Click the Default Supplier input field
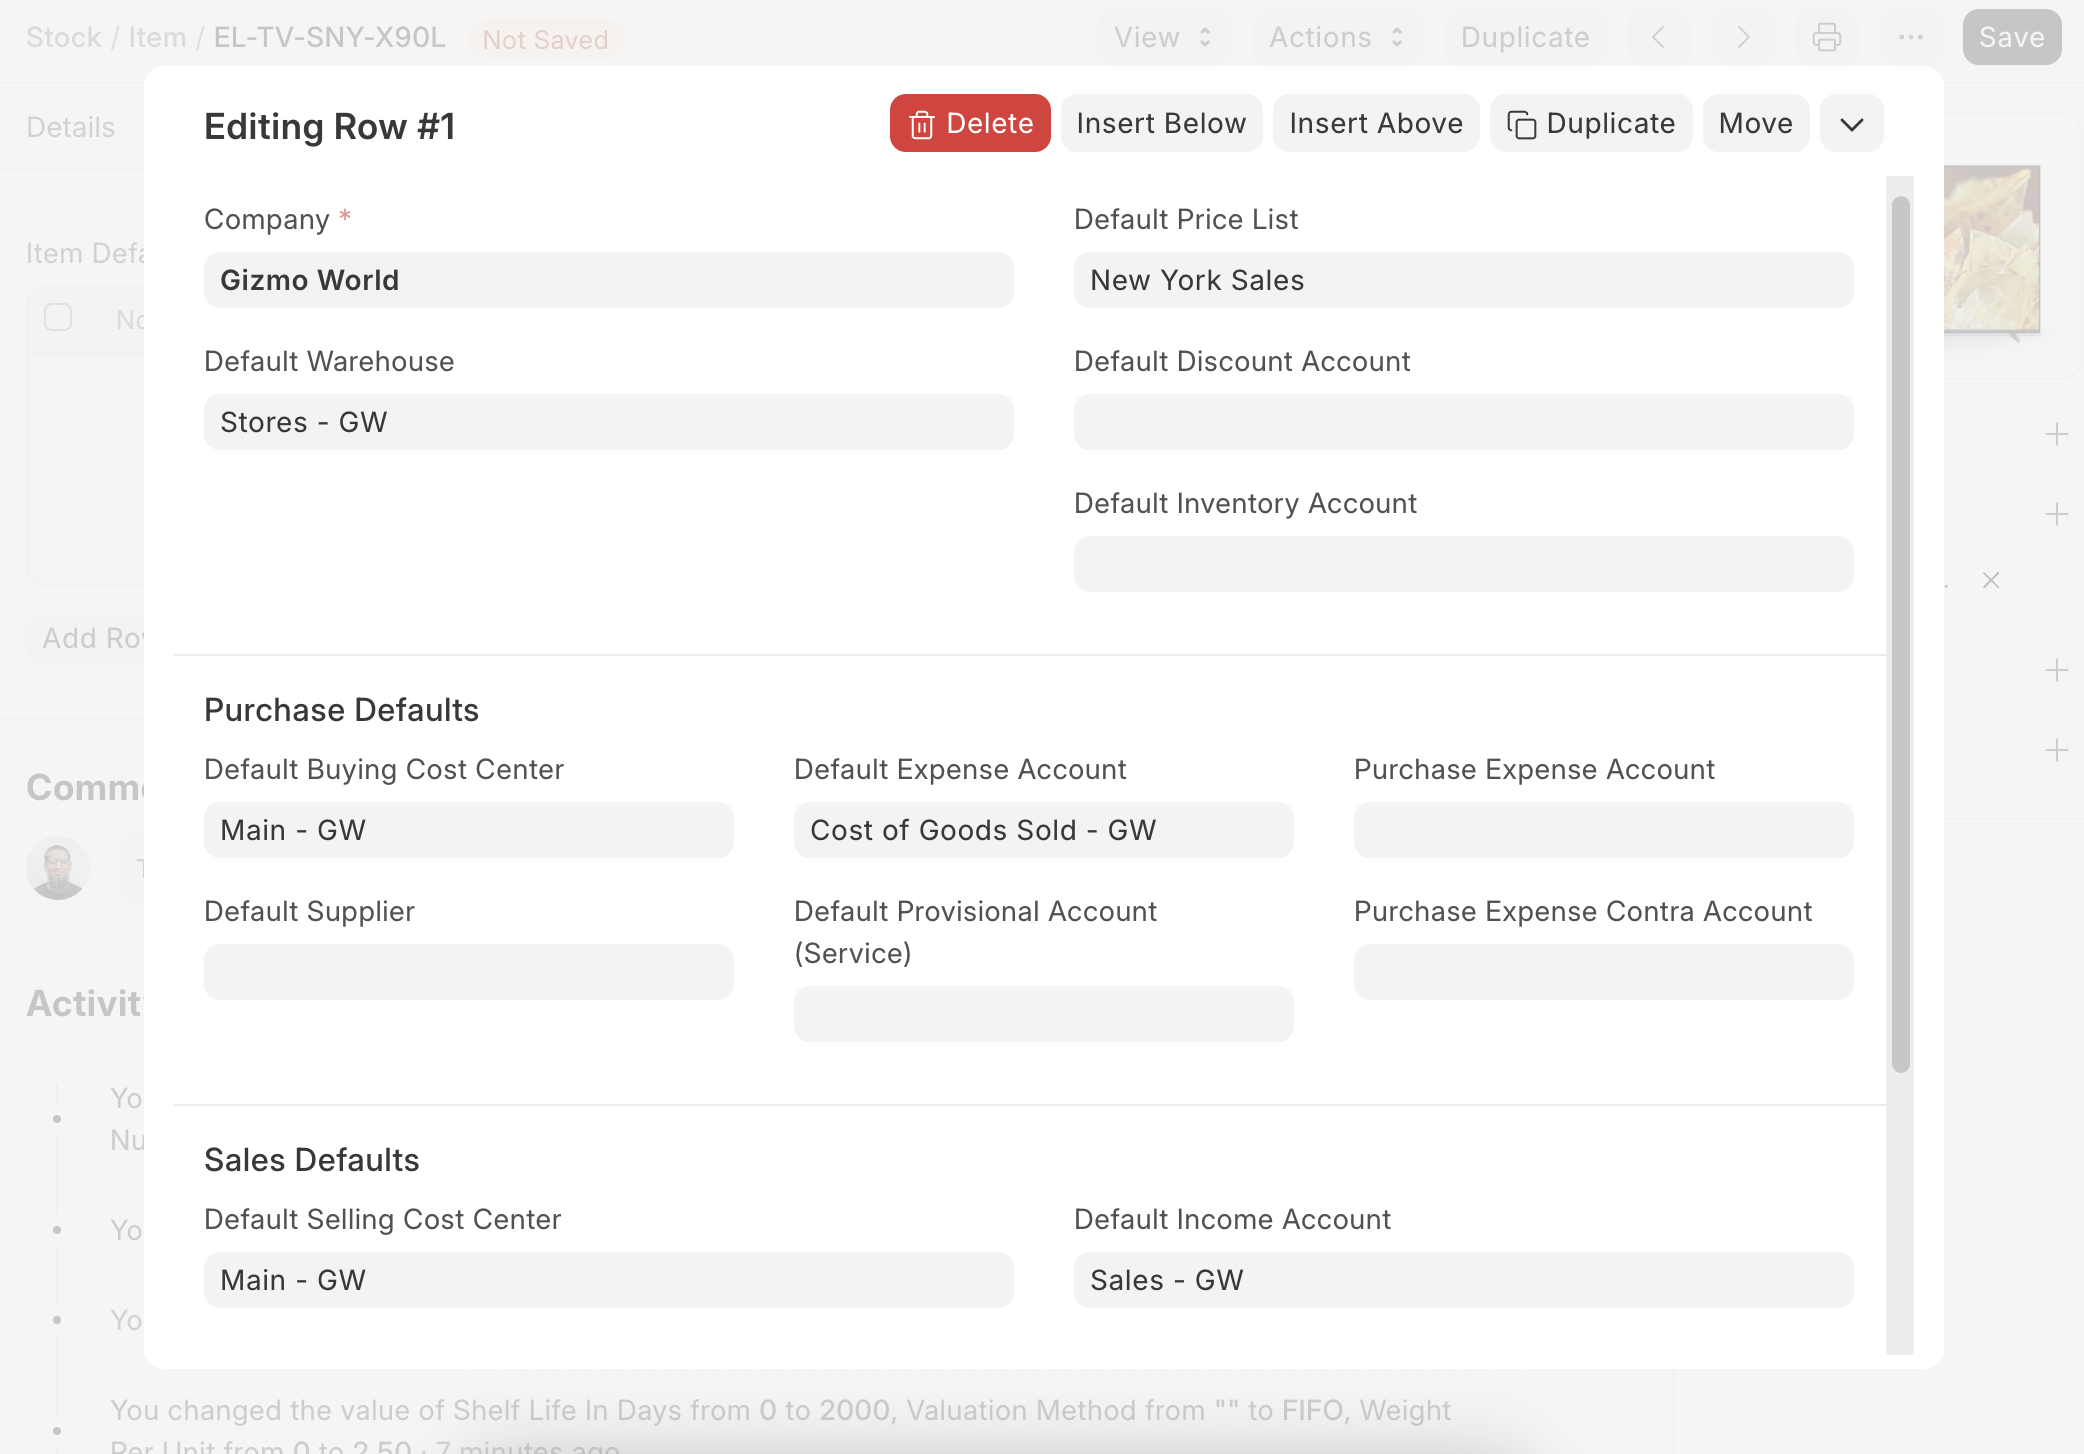 [468, 972]
